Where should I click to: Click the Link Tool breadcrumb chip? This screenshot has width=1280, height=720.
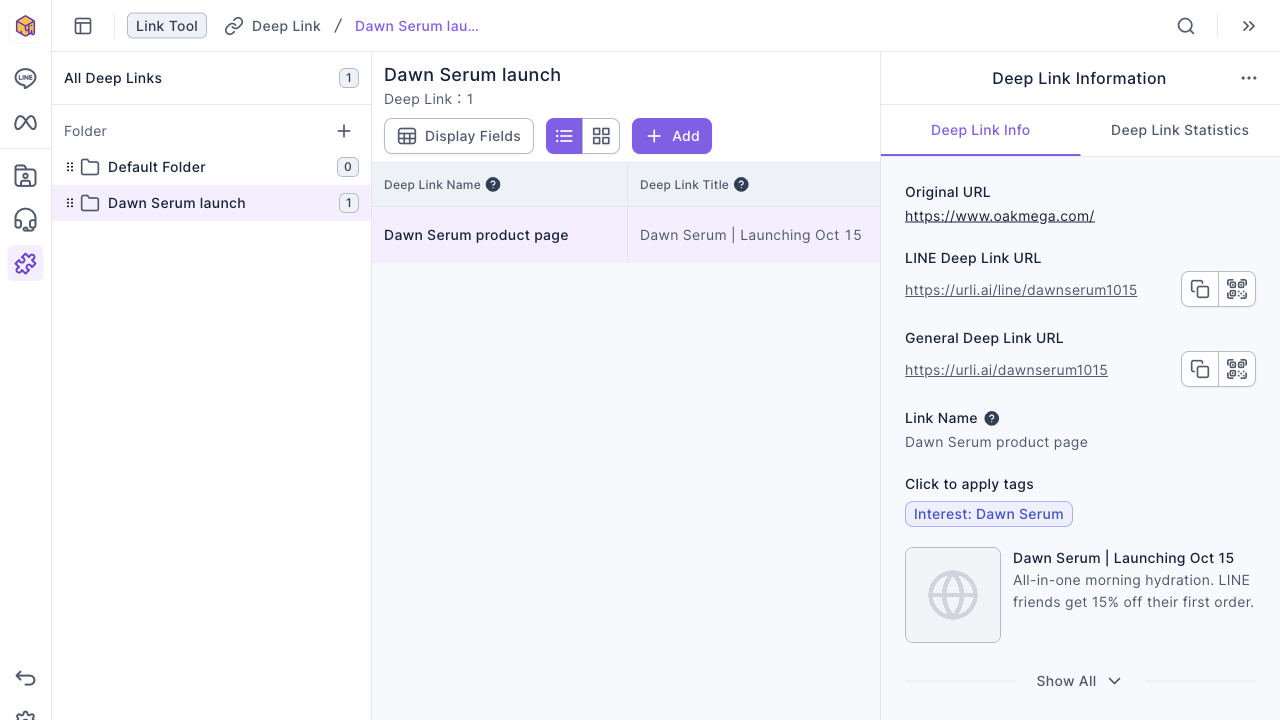(167, 26)
